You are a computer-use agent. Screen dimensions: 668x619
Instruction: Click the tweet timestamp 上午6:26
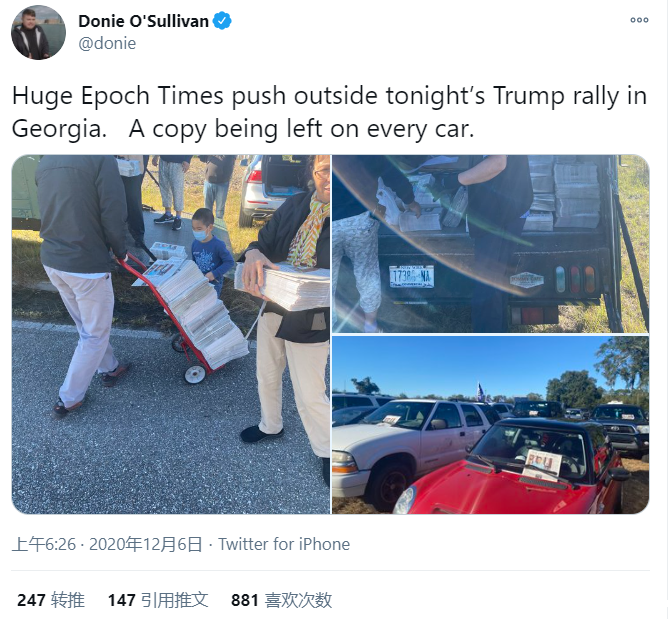[44, 544]
